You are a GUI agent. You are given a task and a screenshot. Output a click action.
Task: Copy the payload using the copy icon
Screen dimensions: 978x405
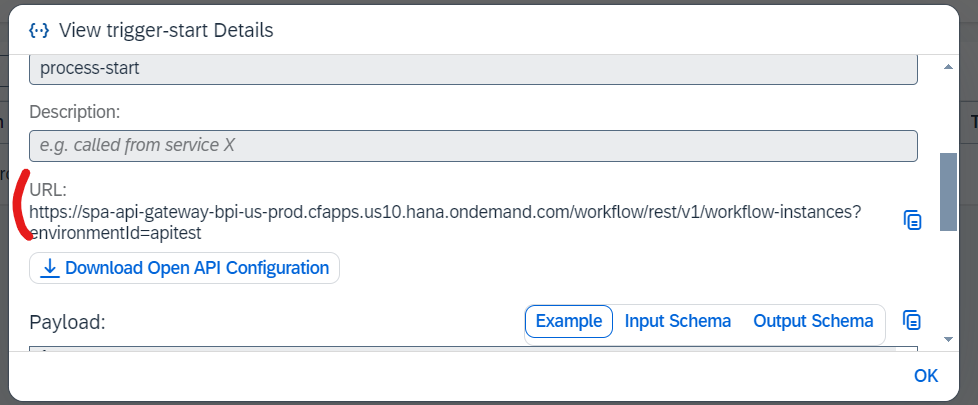(912, 320)
